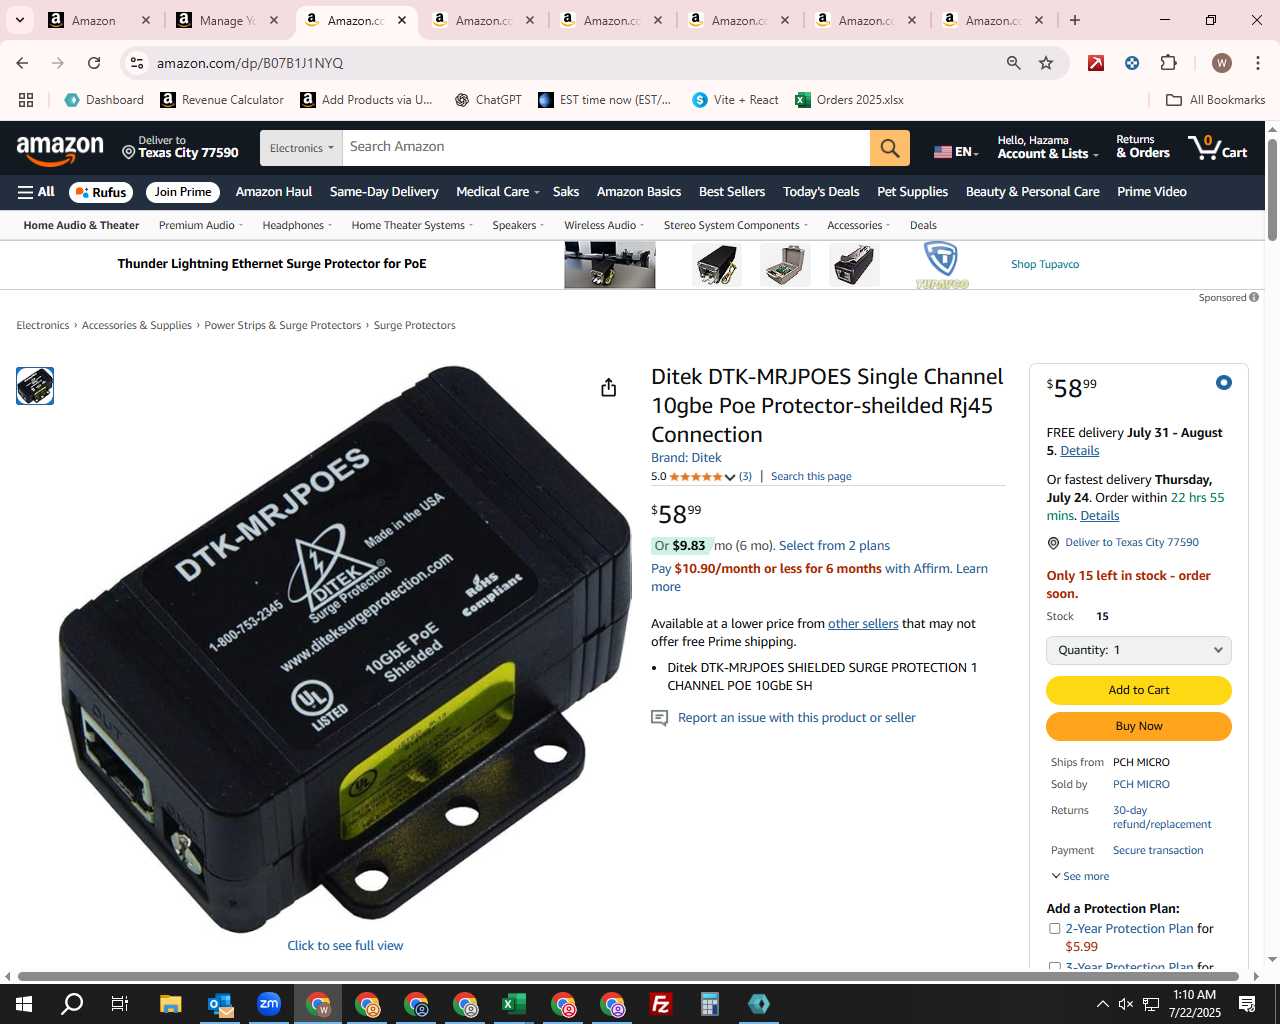
Task: Open the PCH MICRO sold-by link
Action: click(x=1141, y=785)
